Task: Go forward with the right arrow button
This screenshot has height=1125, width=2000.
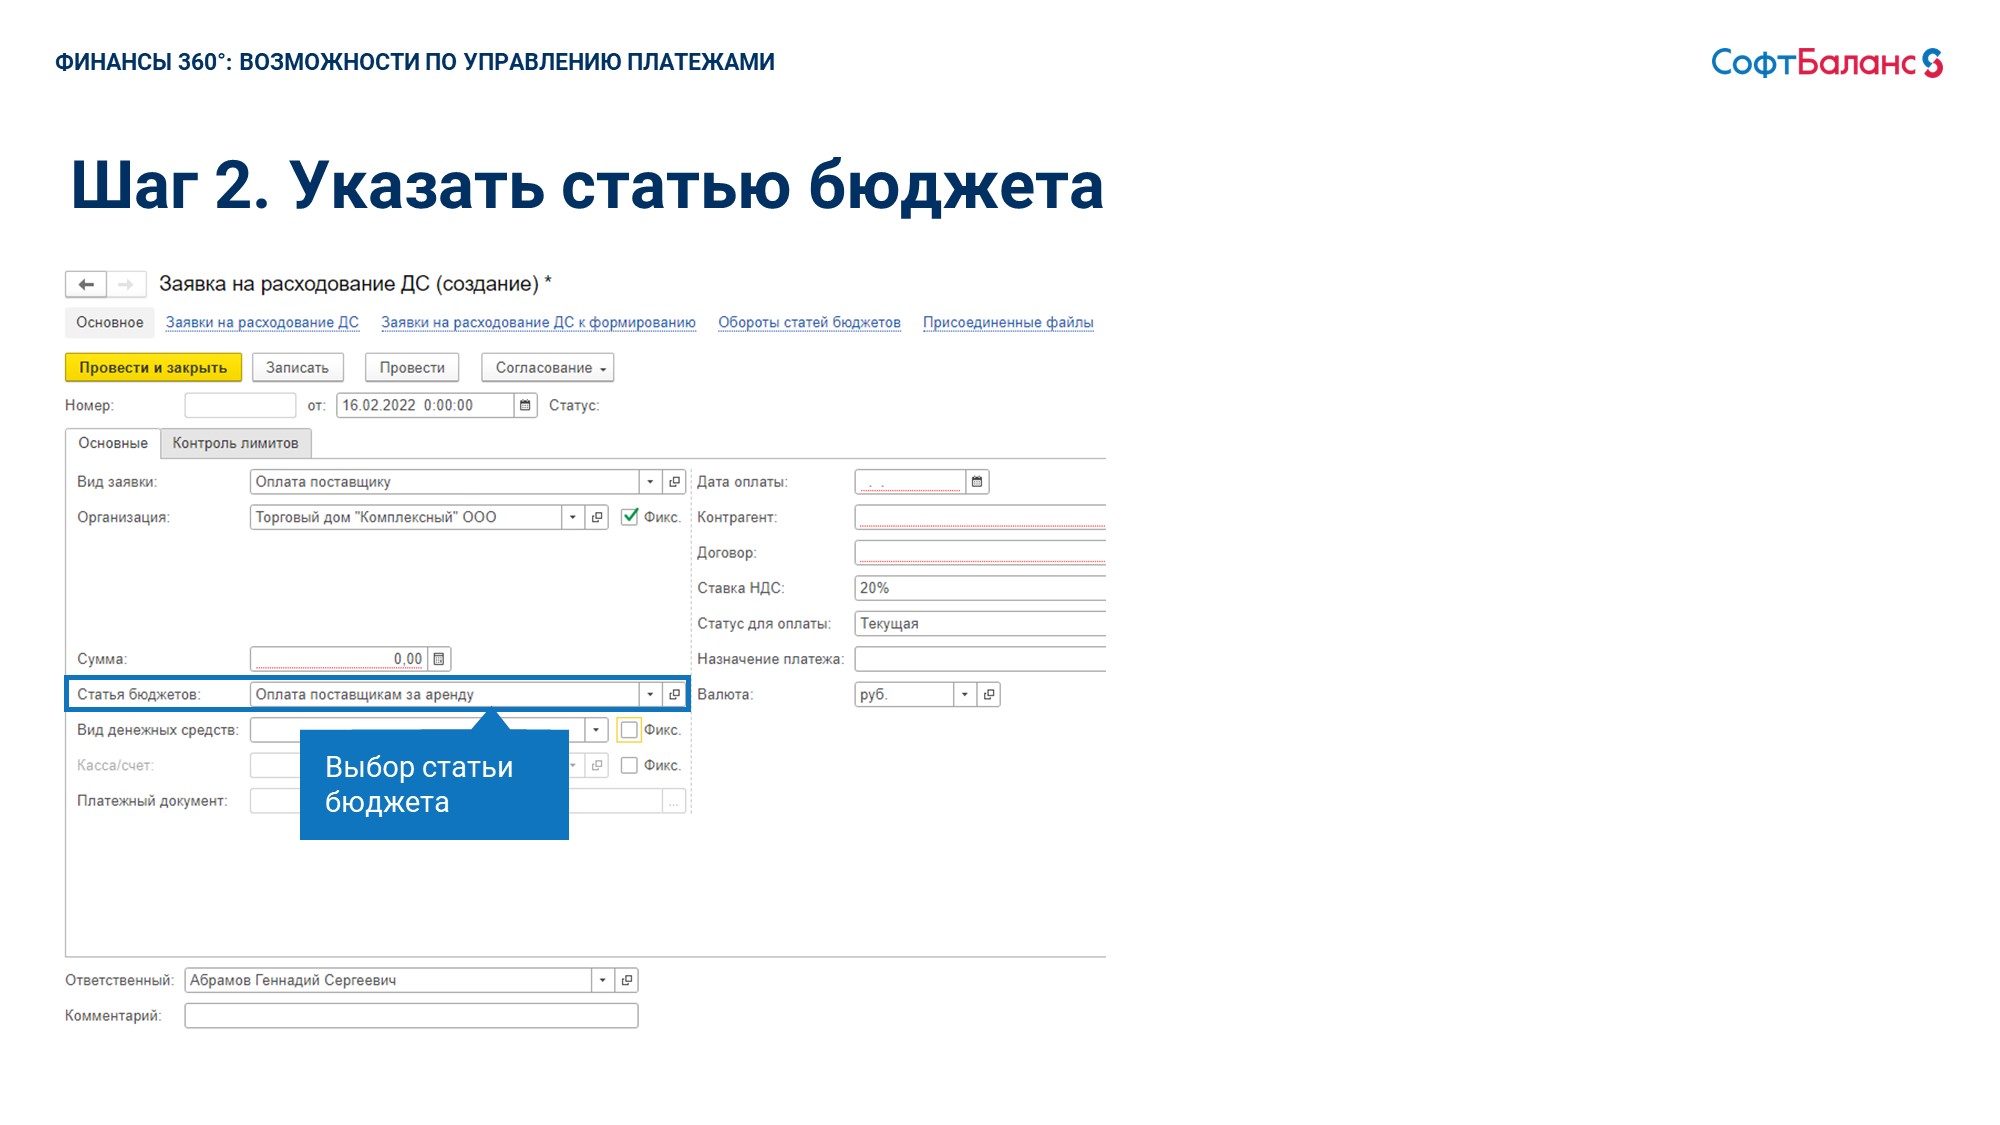Action: click(126, 284)
